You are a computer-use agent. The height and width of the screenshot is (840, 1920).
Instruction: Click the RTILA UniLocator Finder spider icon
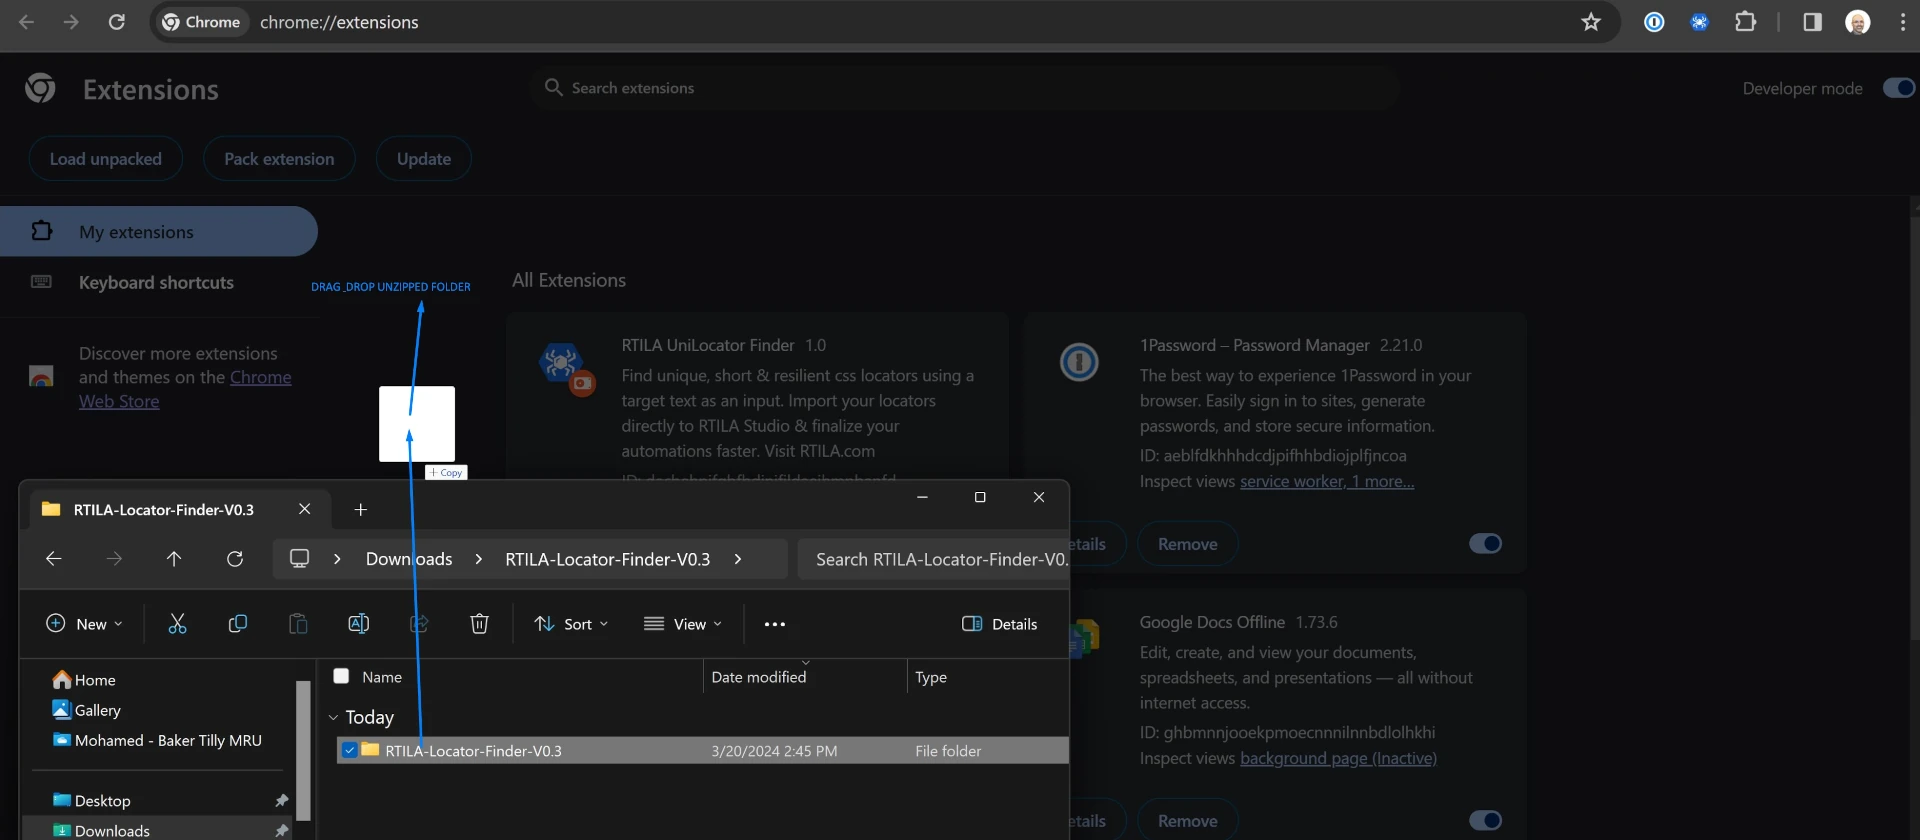pos(566,367)
